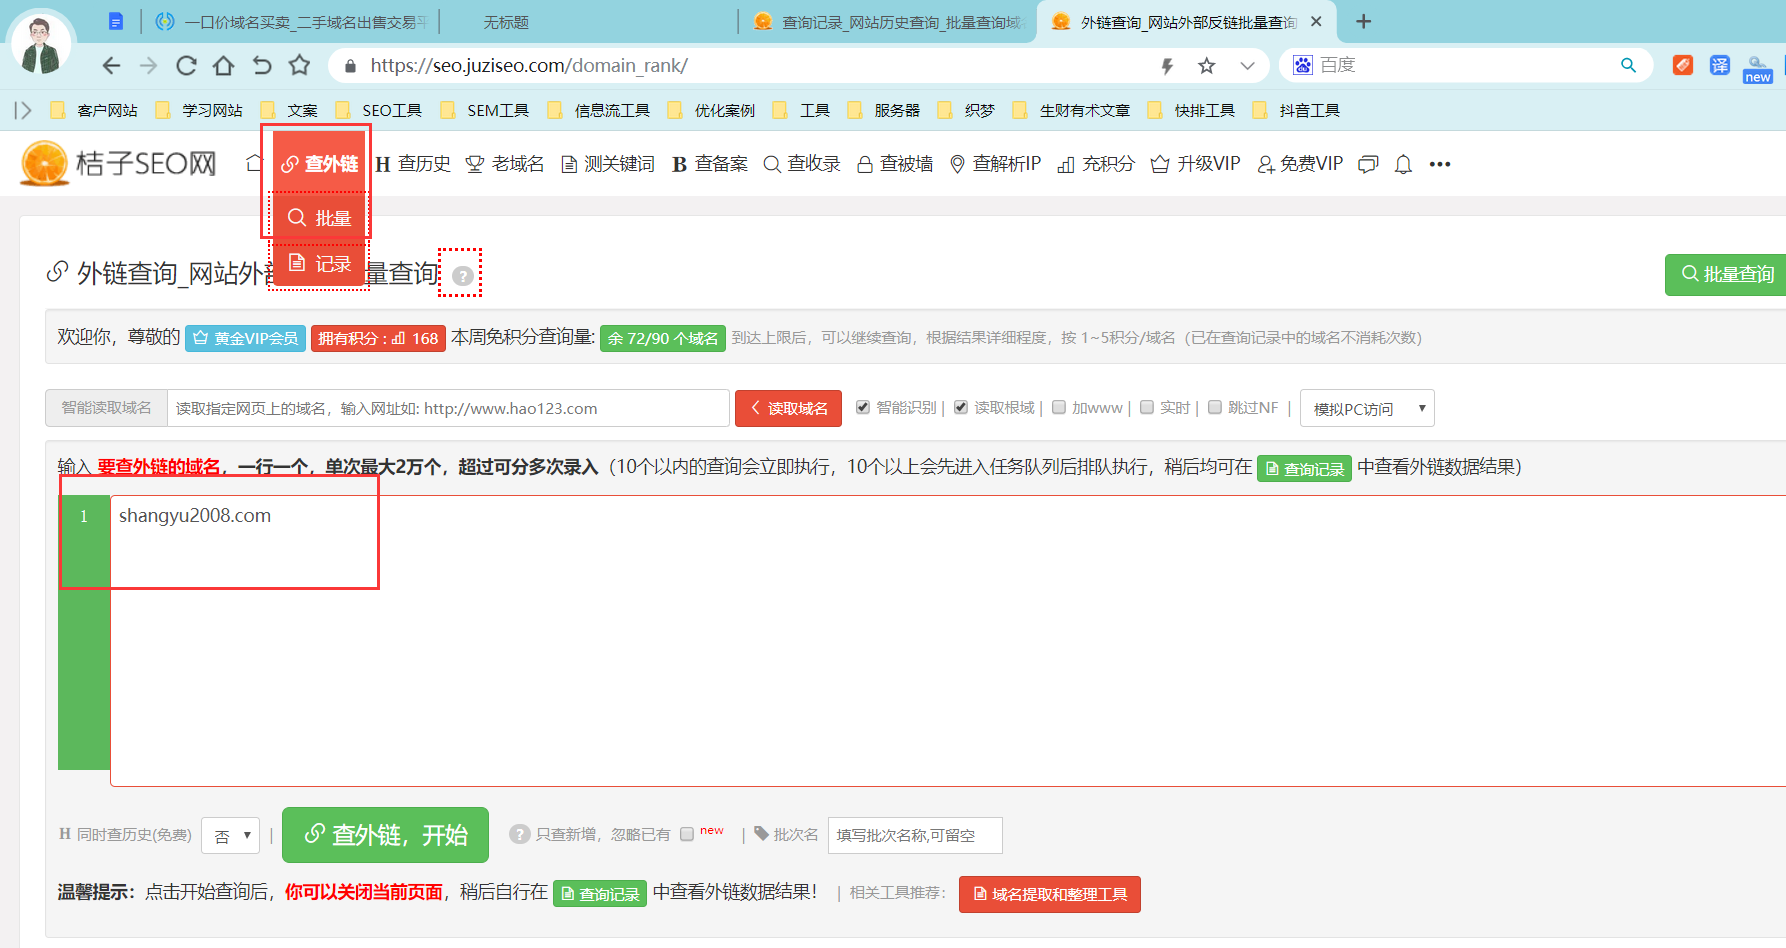This screenshot has width=1786, height=948.
Task: Open the 模拟PC访问 dropdown
Action: coord(1366,407)
